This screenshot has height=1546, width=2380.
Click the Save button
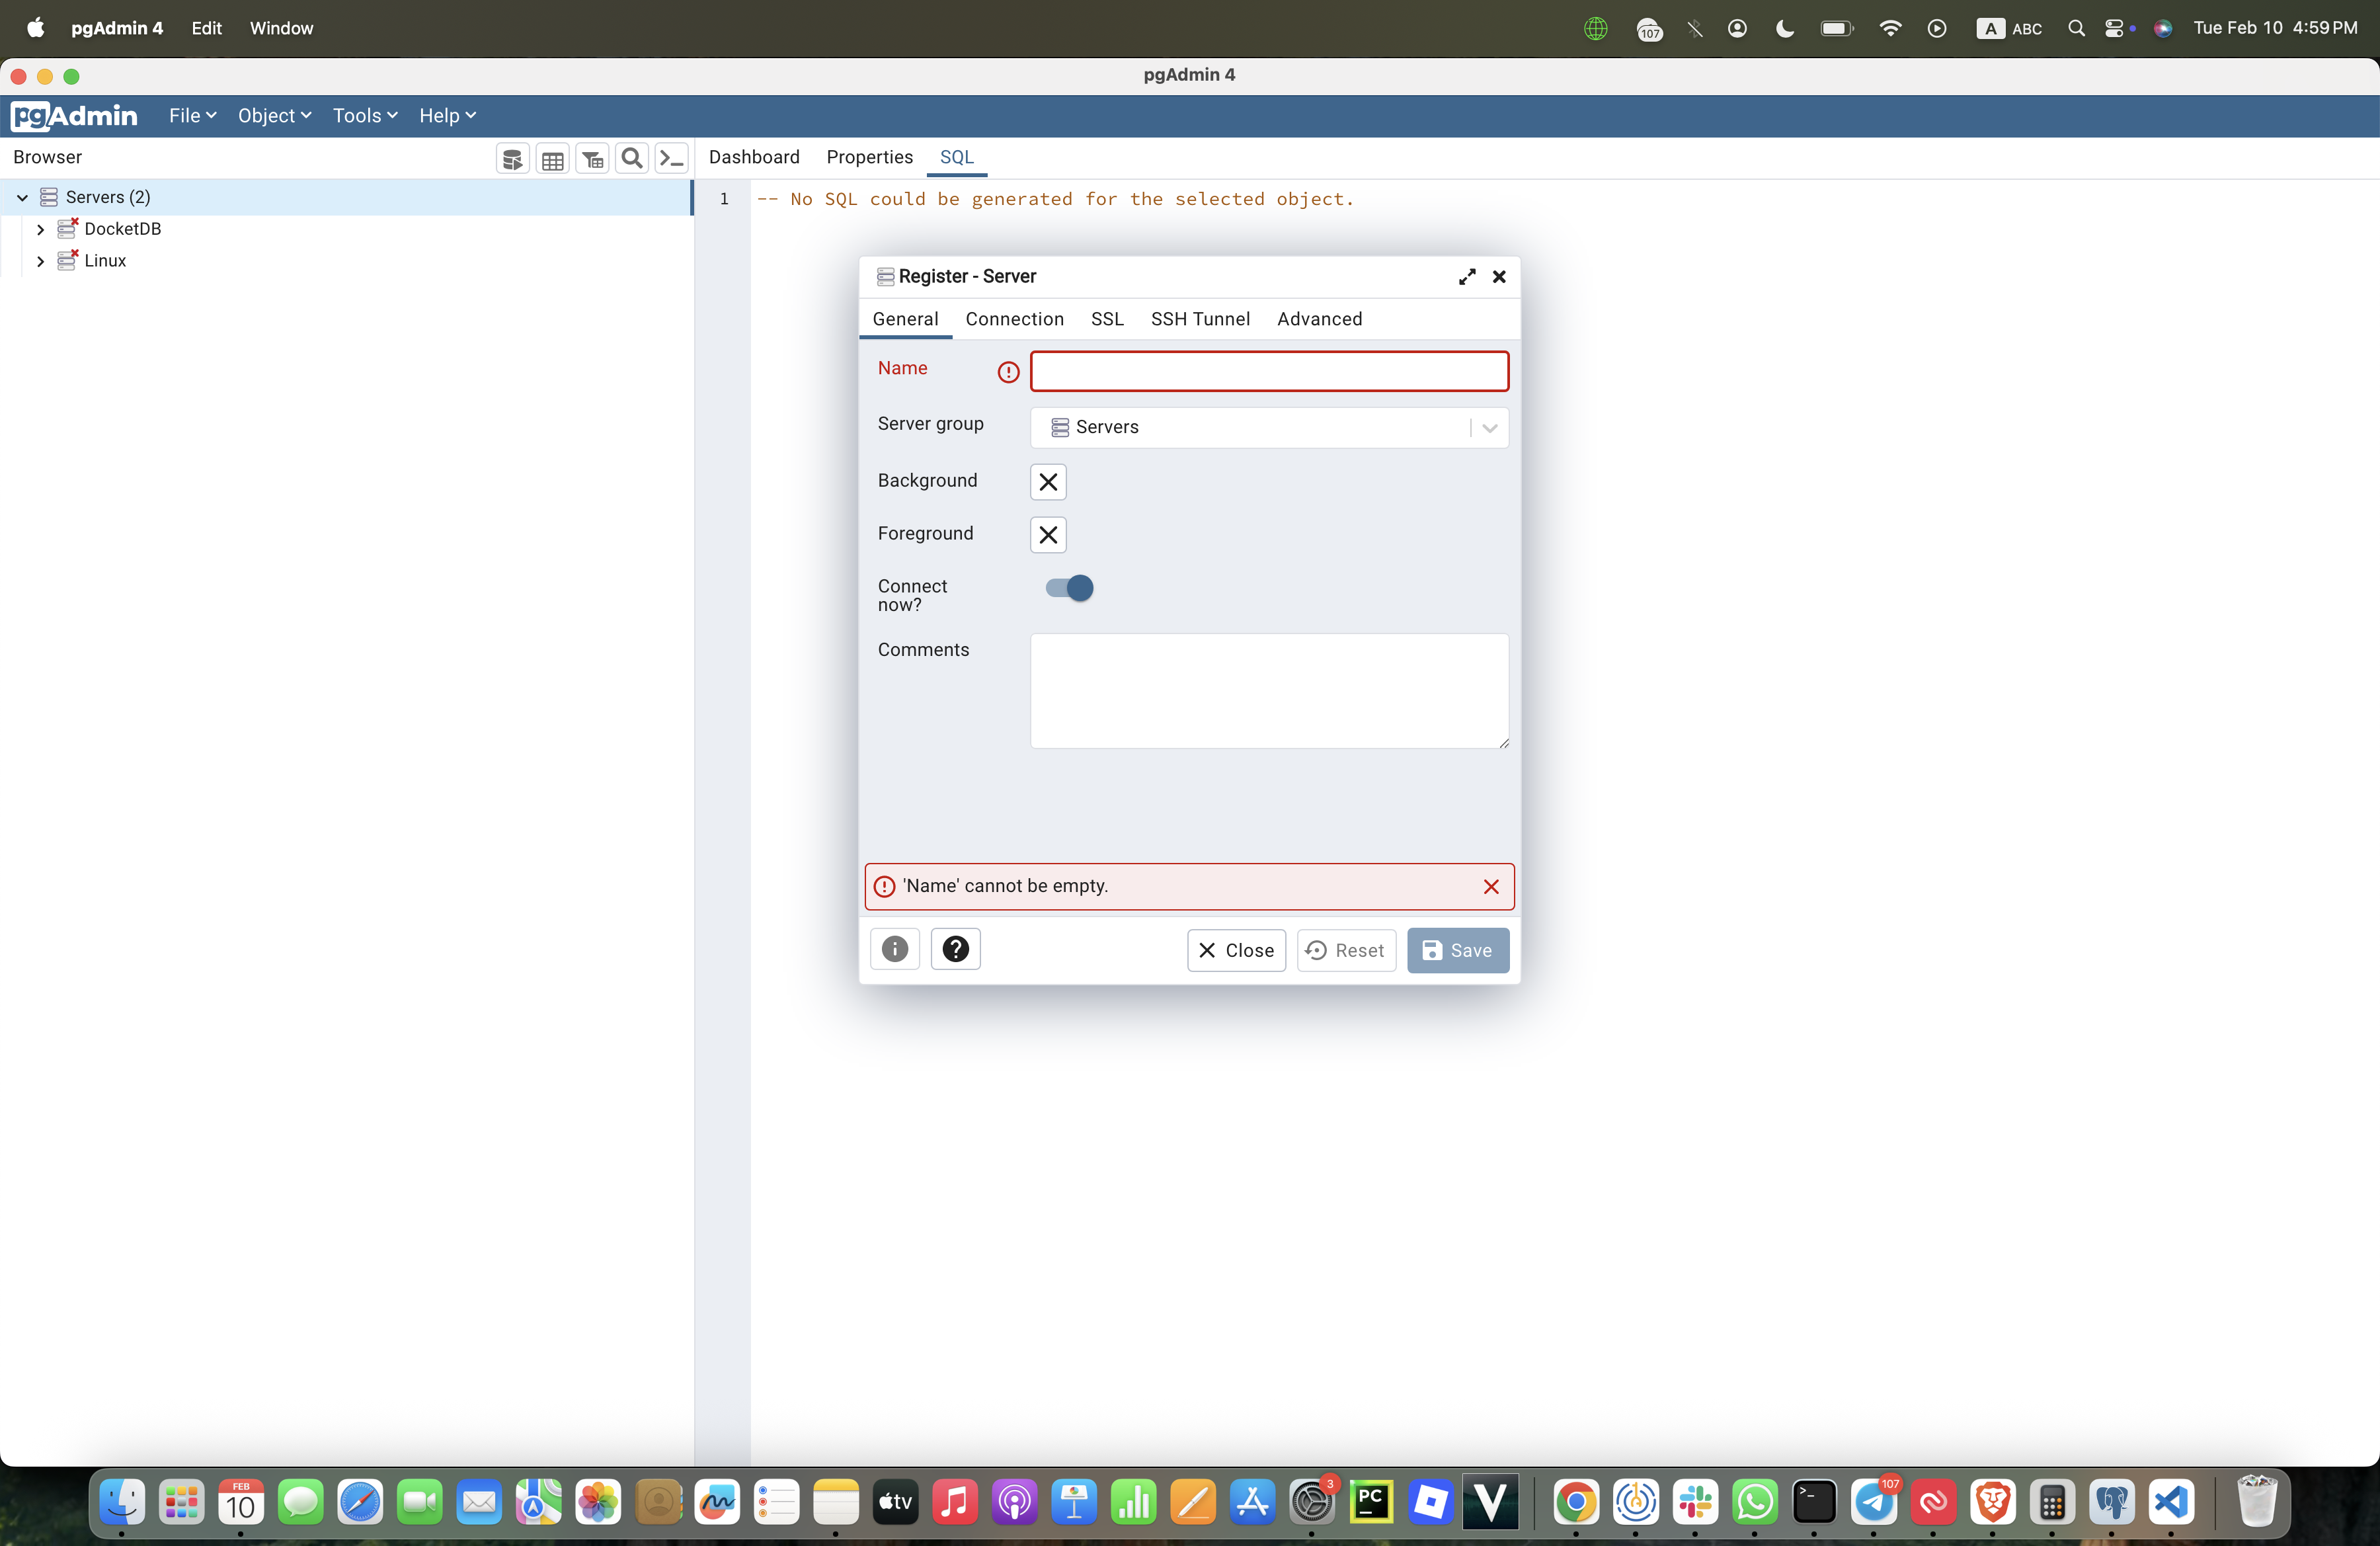pyautogui.click(x=1457, y=950)
